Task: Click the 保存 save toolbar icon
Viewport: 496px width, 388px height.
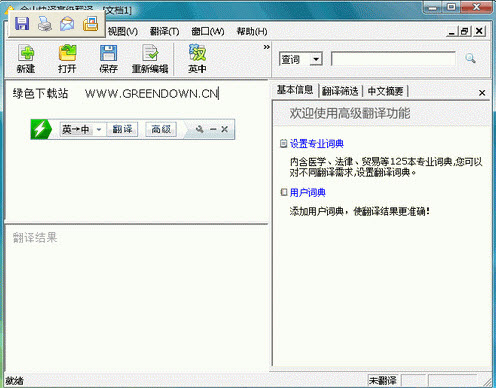Action: (x=108, y=59)
